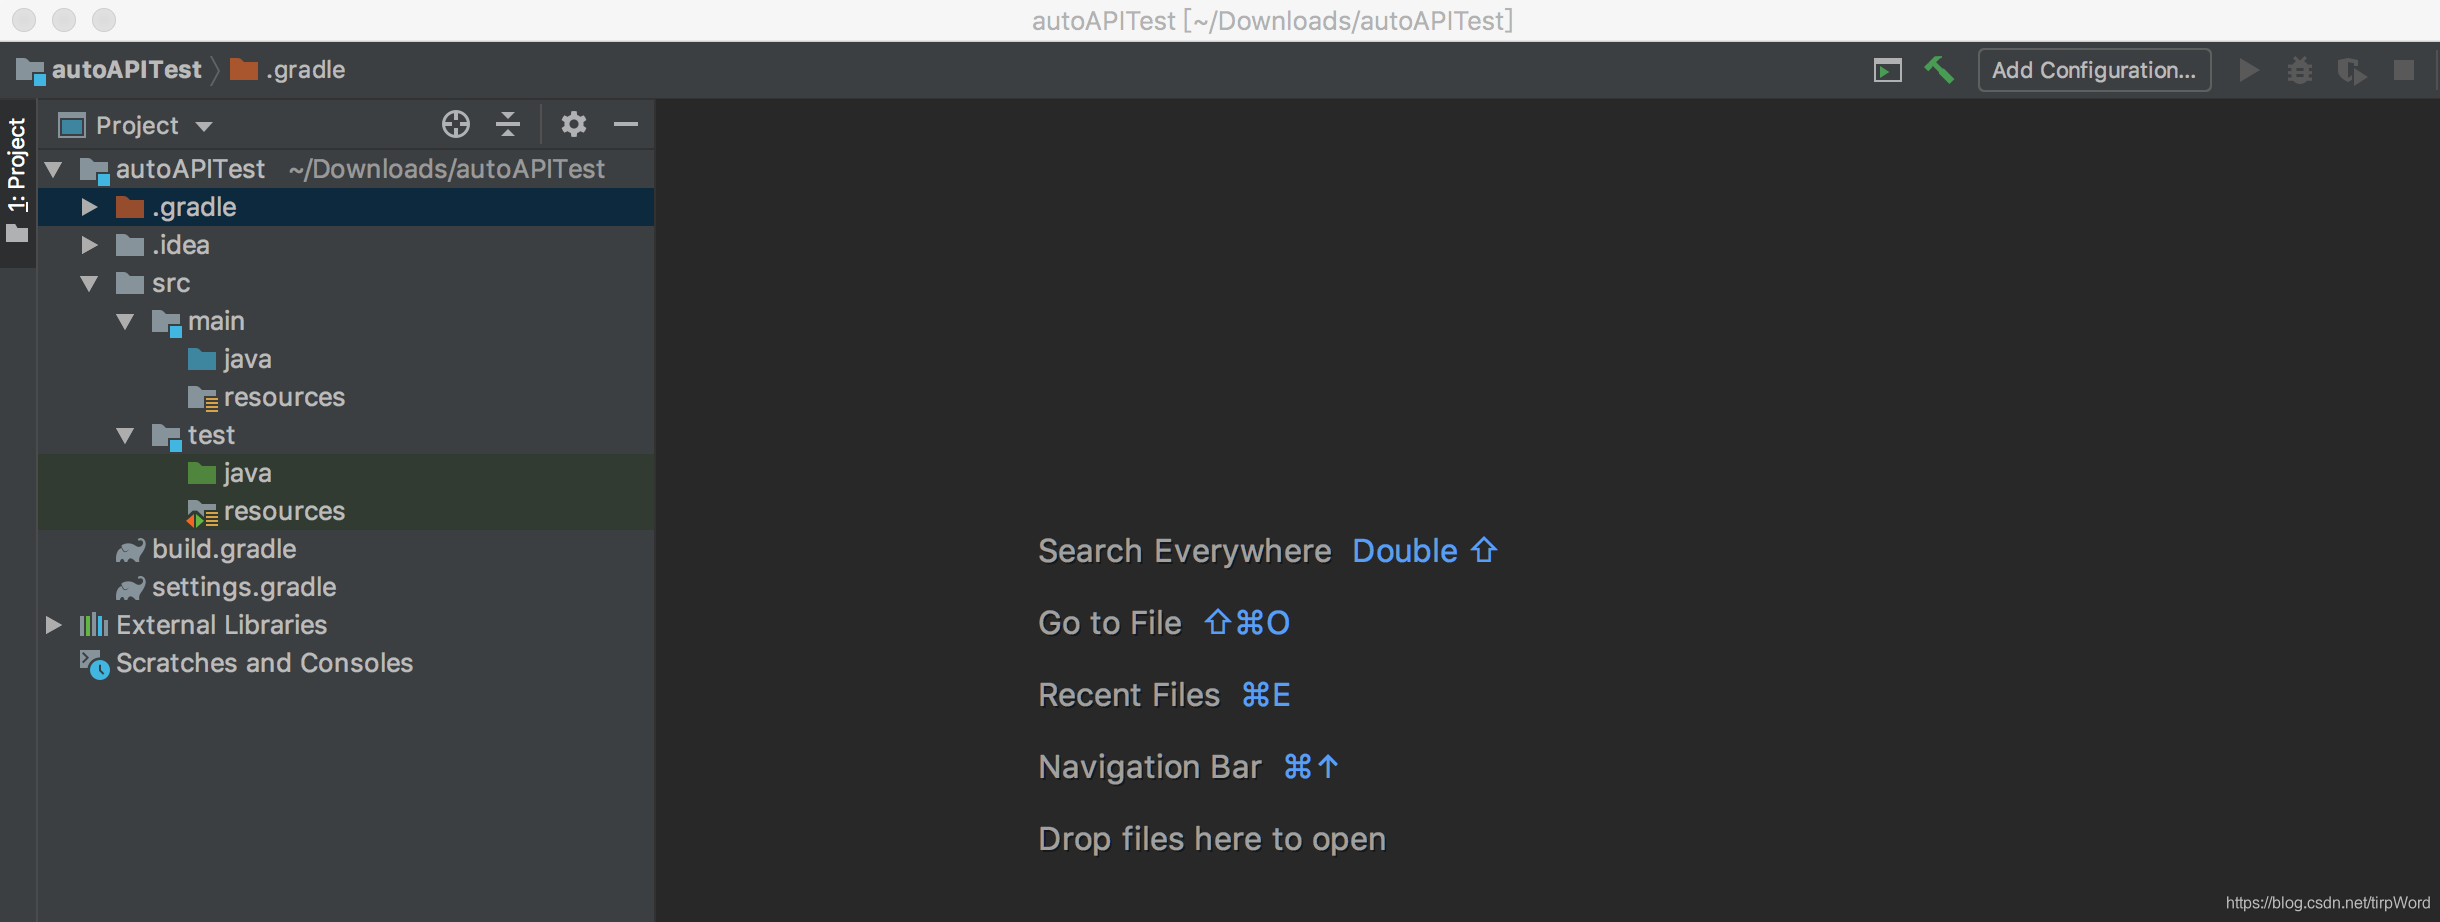The height and width of the screenshot is (922, 2440).
Task: Click the Scratches and Consoles icon
Action: 94,664
